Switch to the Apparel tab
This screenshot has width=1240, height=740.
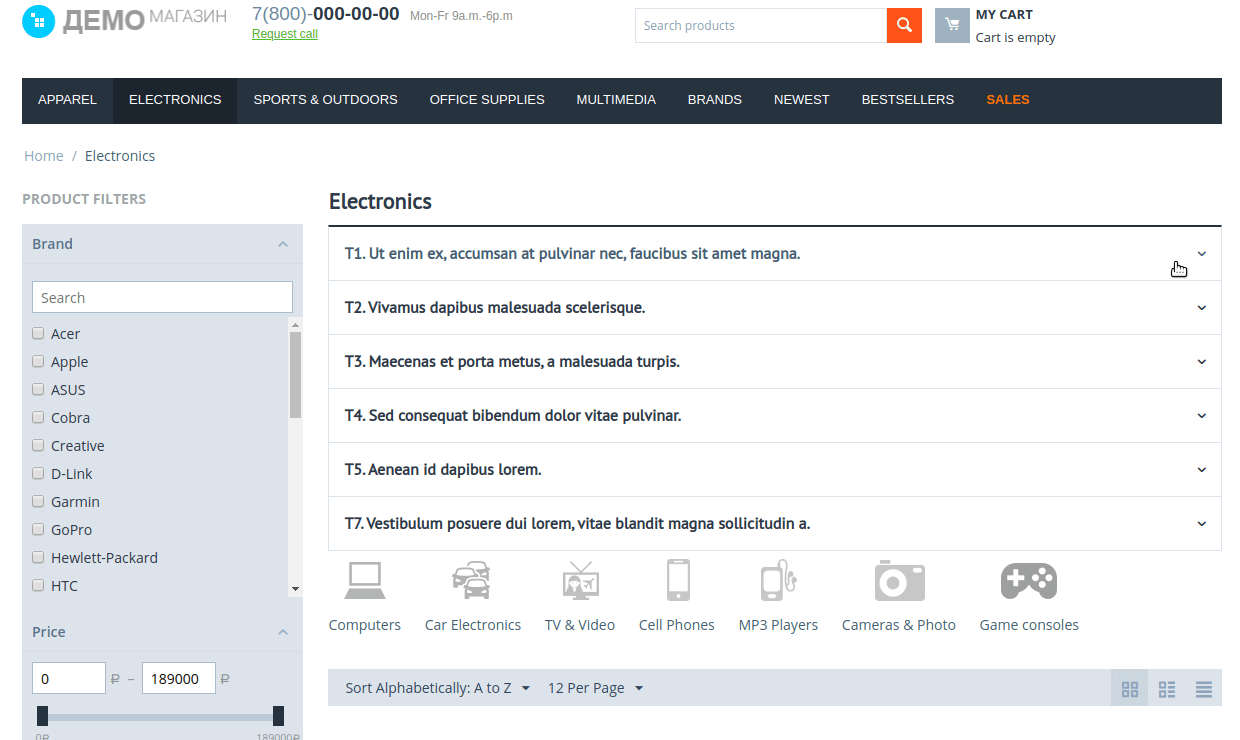point(67,100)
